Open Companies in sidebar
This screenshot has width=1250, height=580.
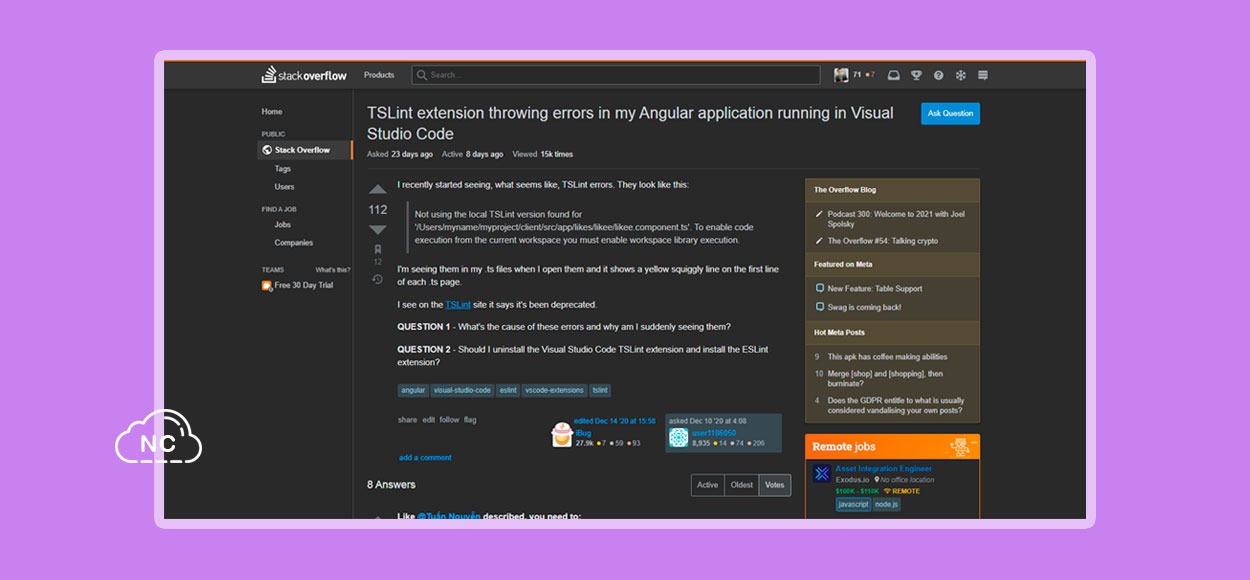pyautogui.click(x=294, y=242)
